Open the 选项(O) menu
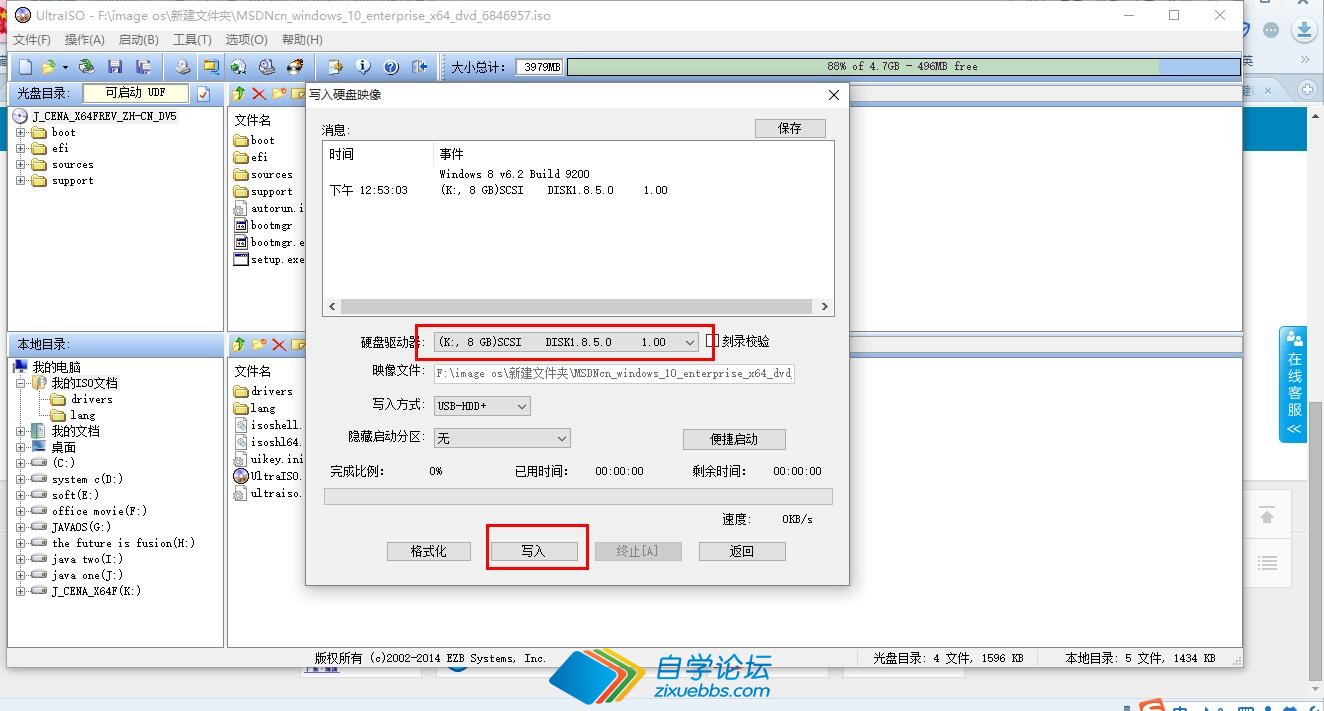 point(247,40)
